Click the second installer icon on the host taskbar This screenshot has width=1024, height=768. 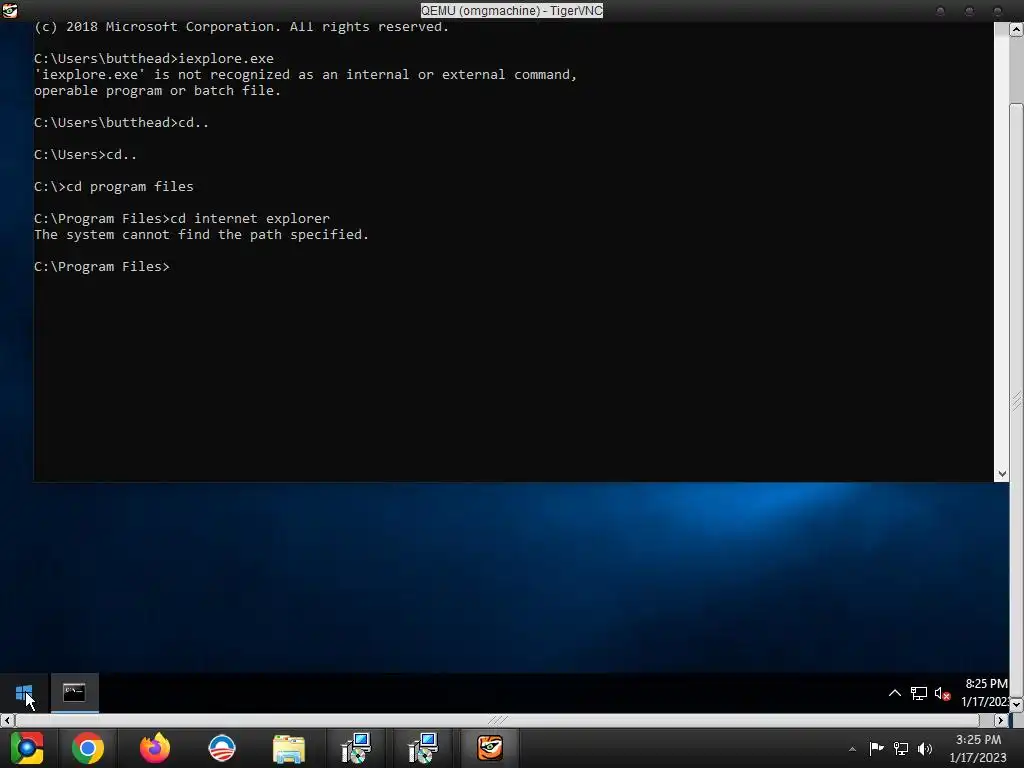click(x=423, y=748)
